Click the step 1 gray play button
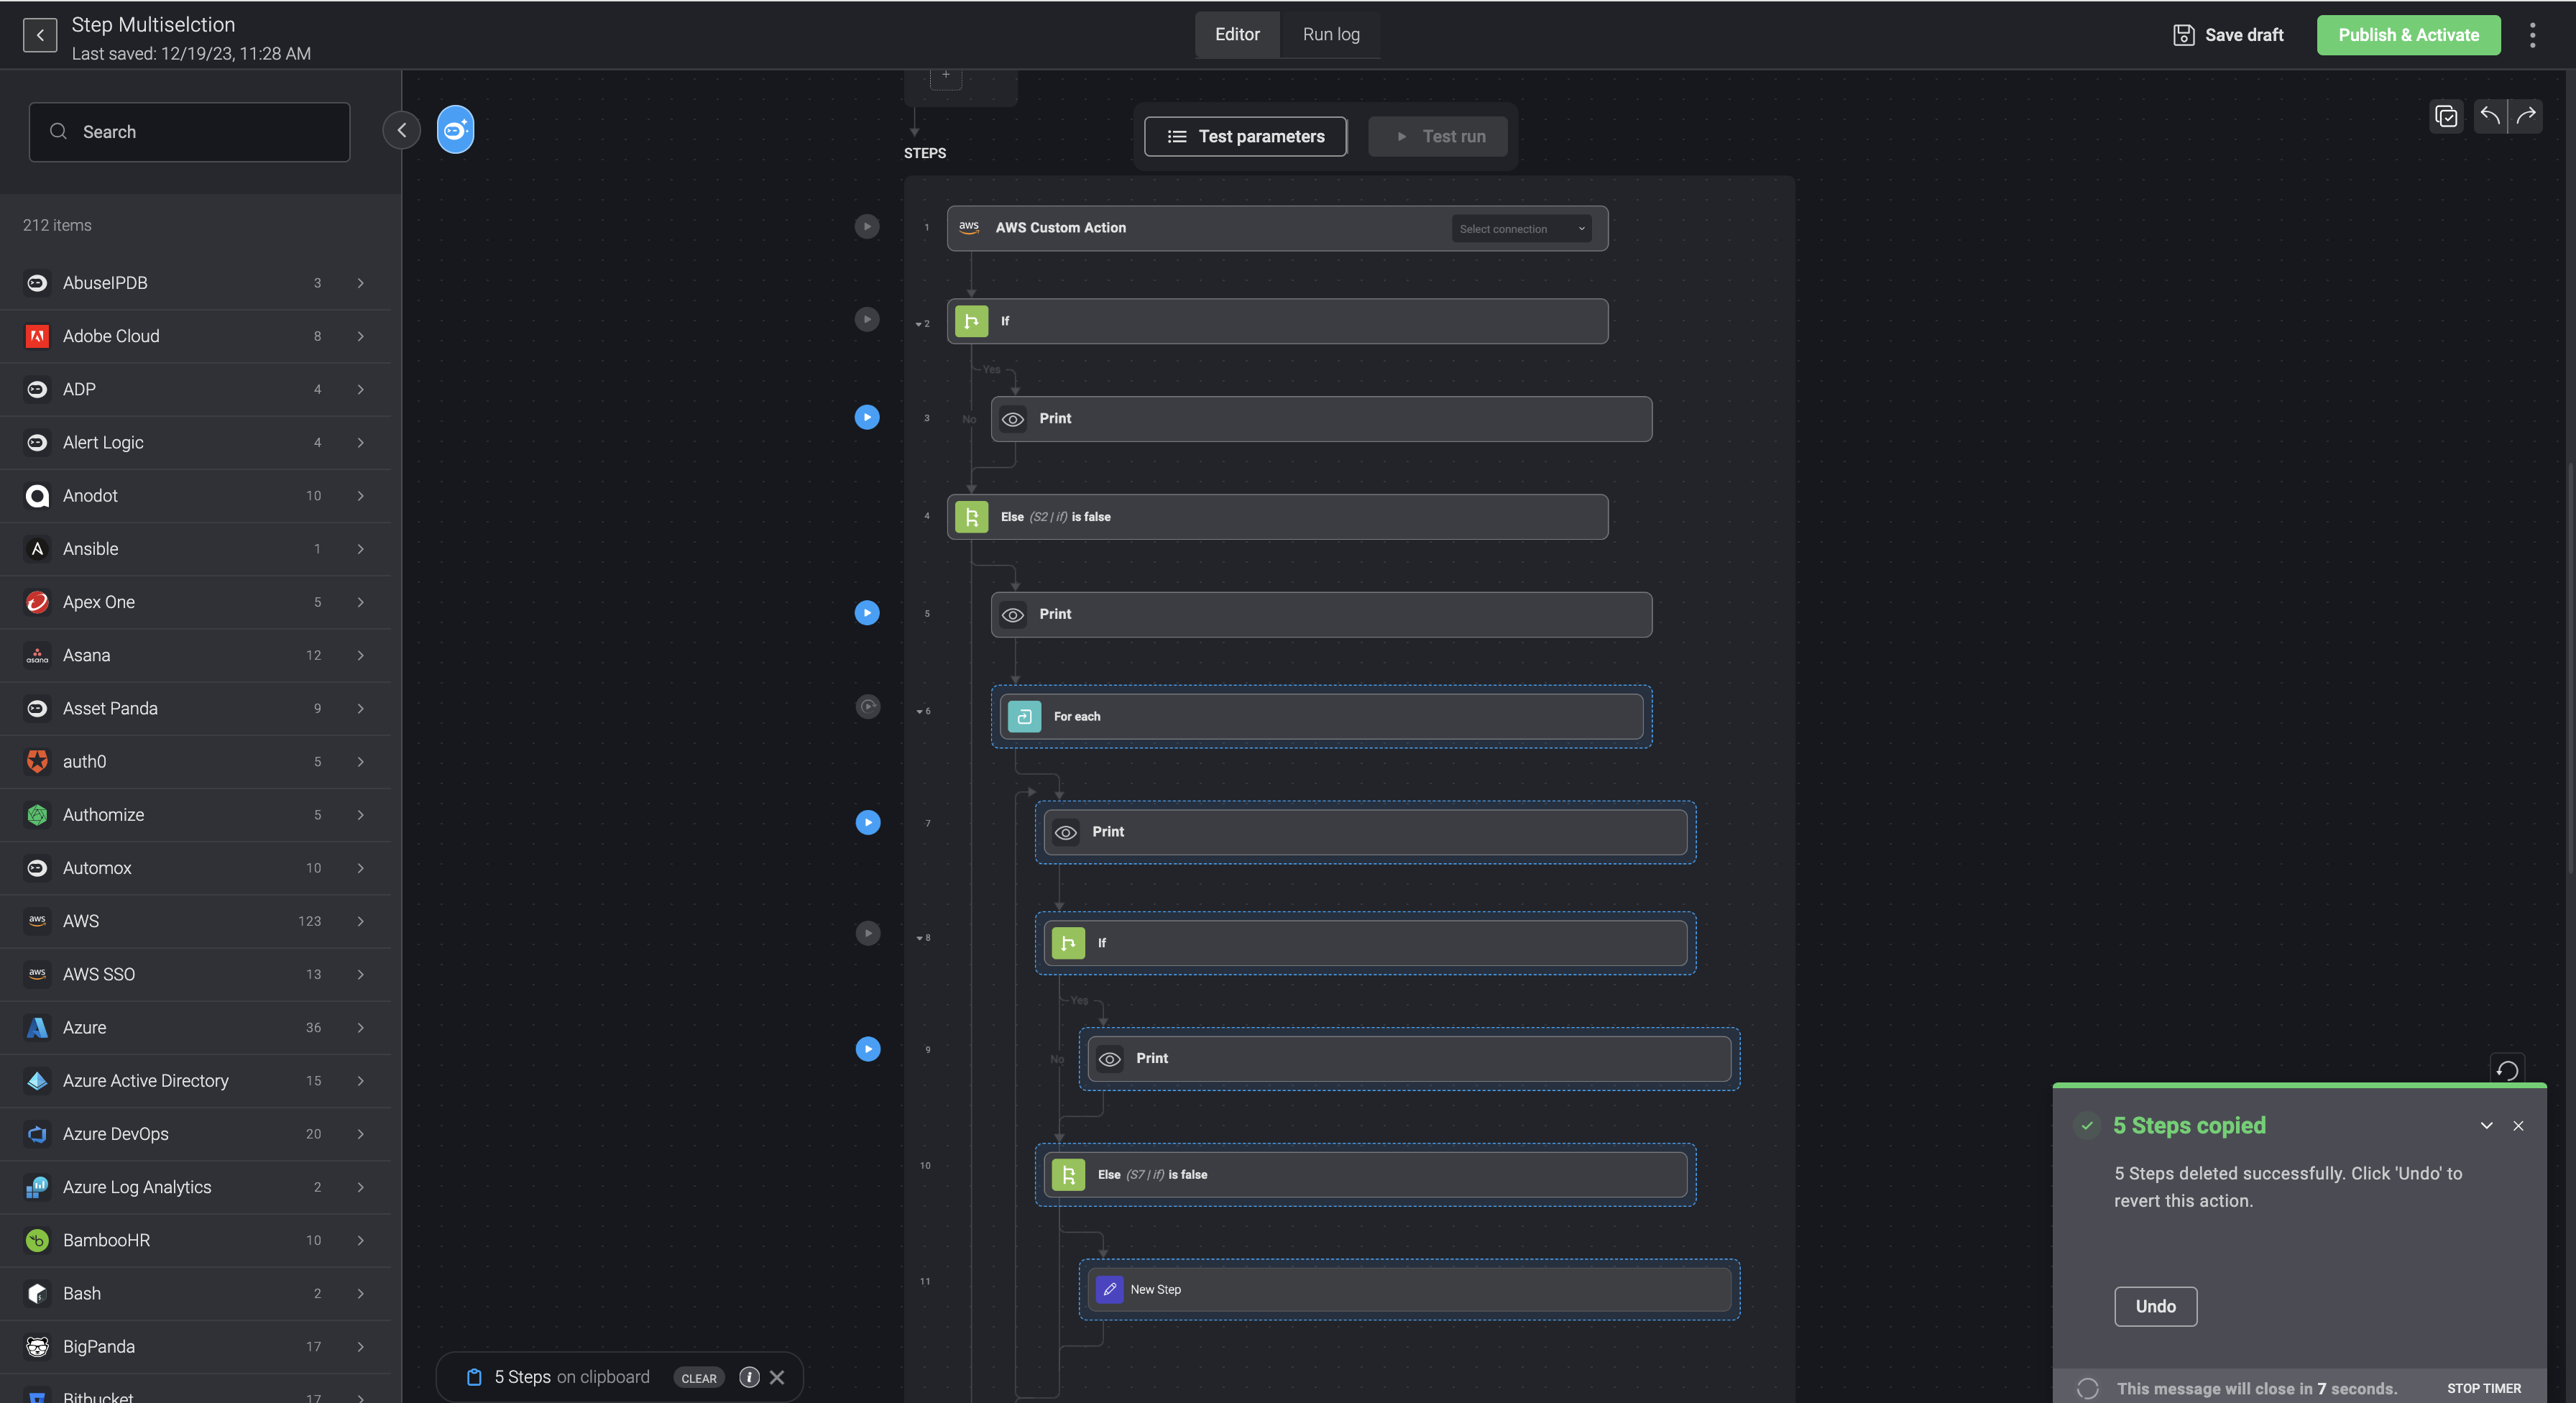The width and height of the screenshot is (2576, 1403). 867,227
